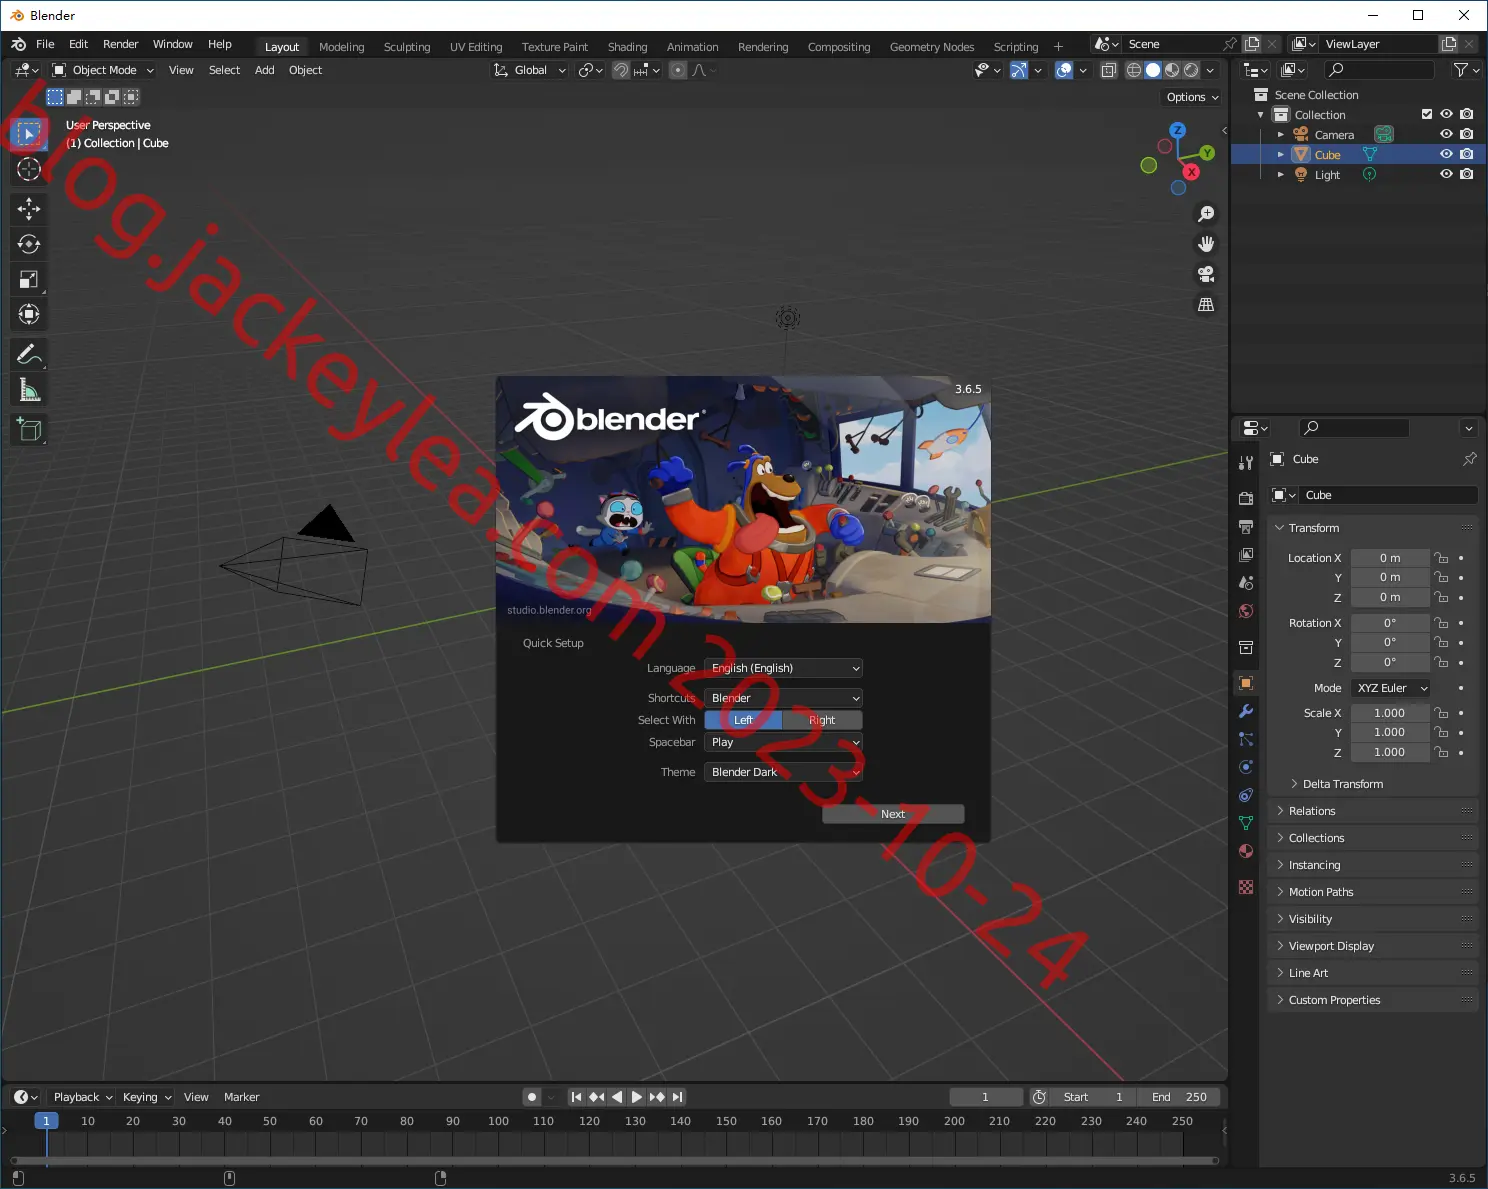Toggle camera view in viewport
Image resolution: width=1488 pixels, height=1189 pixels.
1206,274
